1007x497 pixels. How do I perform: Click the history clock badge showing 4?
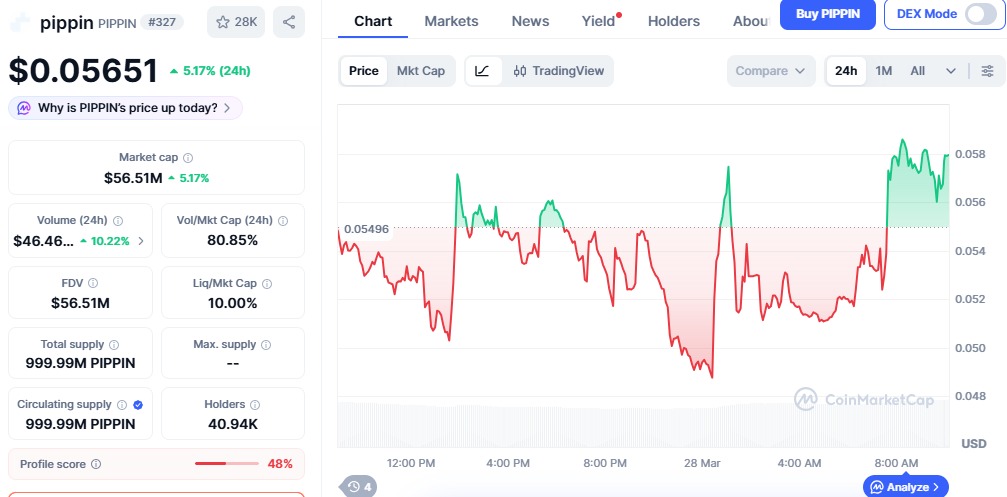(358, 487)
